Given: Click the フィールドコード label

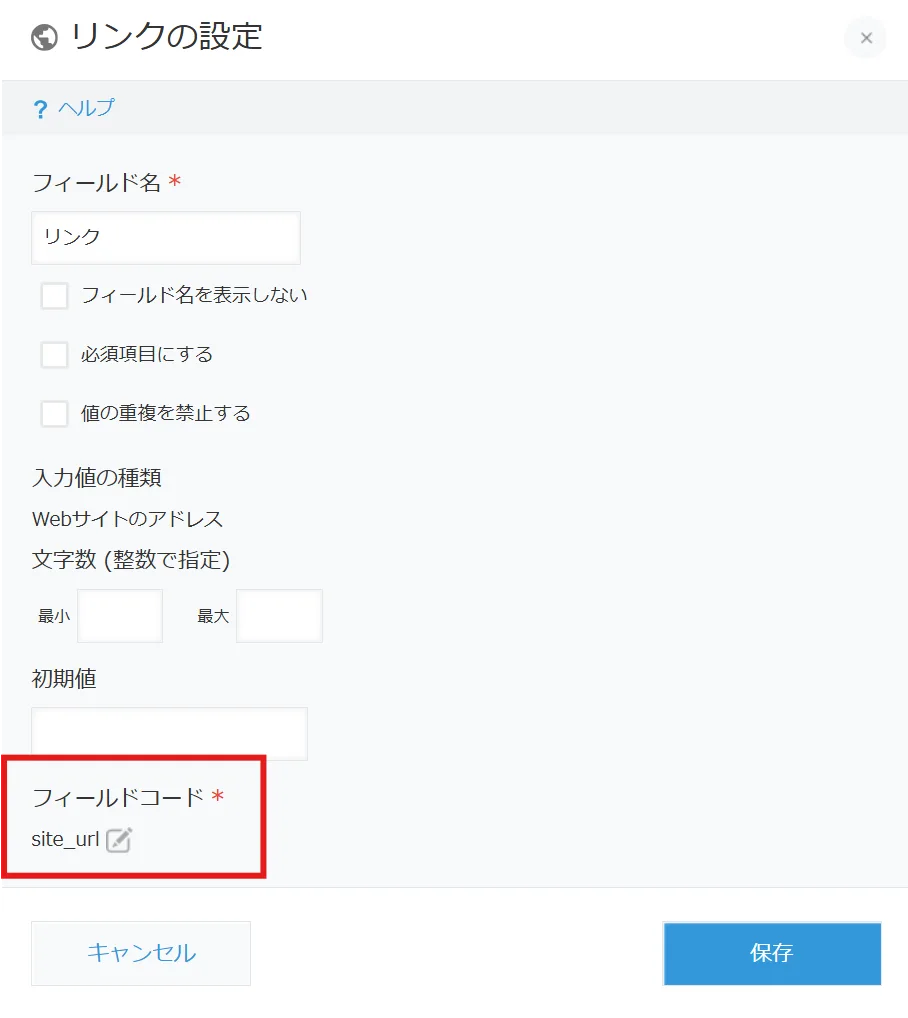Looking at the screenshot, I should (118, 797).
